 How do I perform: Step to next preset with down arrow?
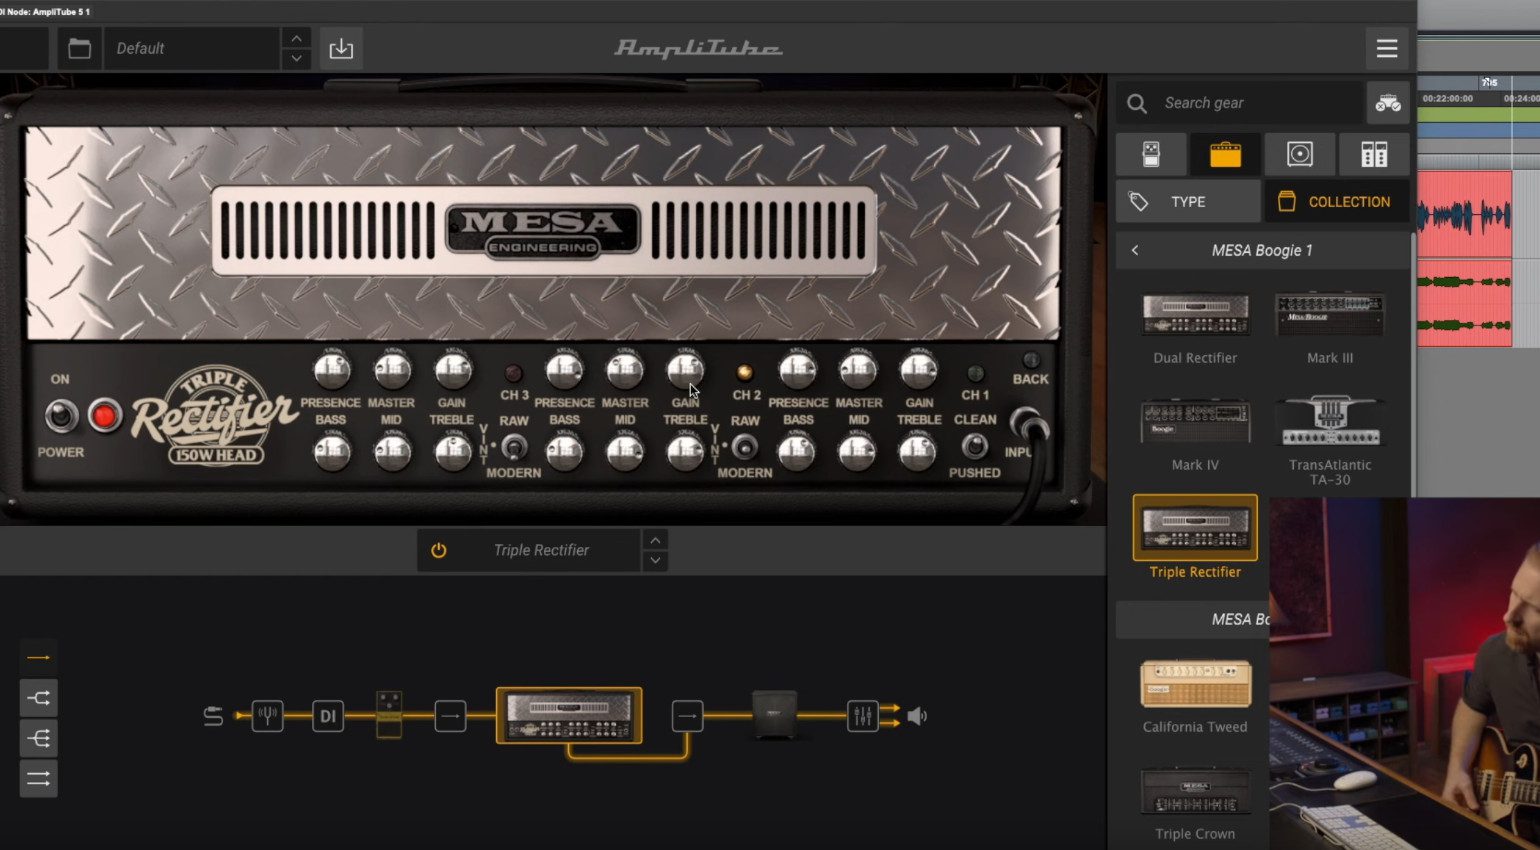[x=296, y=59]
